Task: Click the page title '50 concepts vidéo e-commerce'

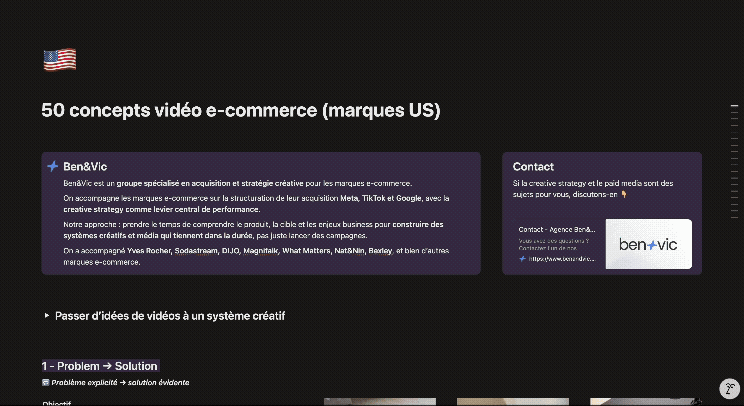Action: coord(241,110)
